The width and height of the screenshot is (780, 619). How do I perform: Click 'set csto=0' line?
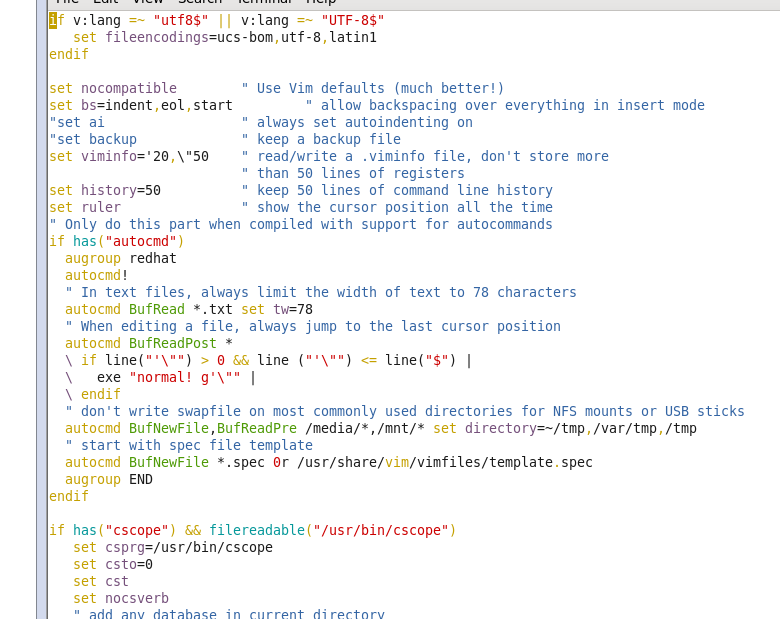pyautogui.click(x=113, y=564)
